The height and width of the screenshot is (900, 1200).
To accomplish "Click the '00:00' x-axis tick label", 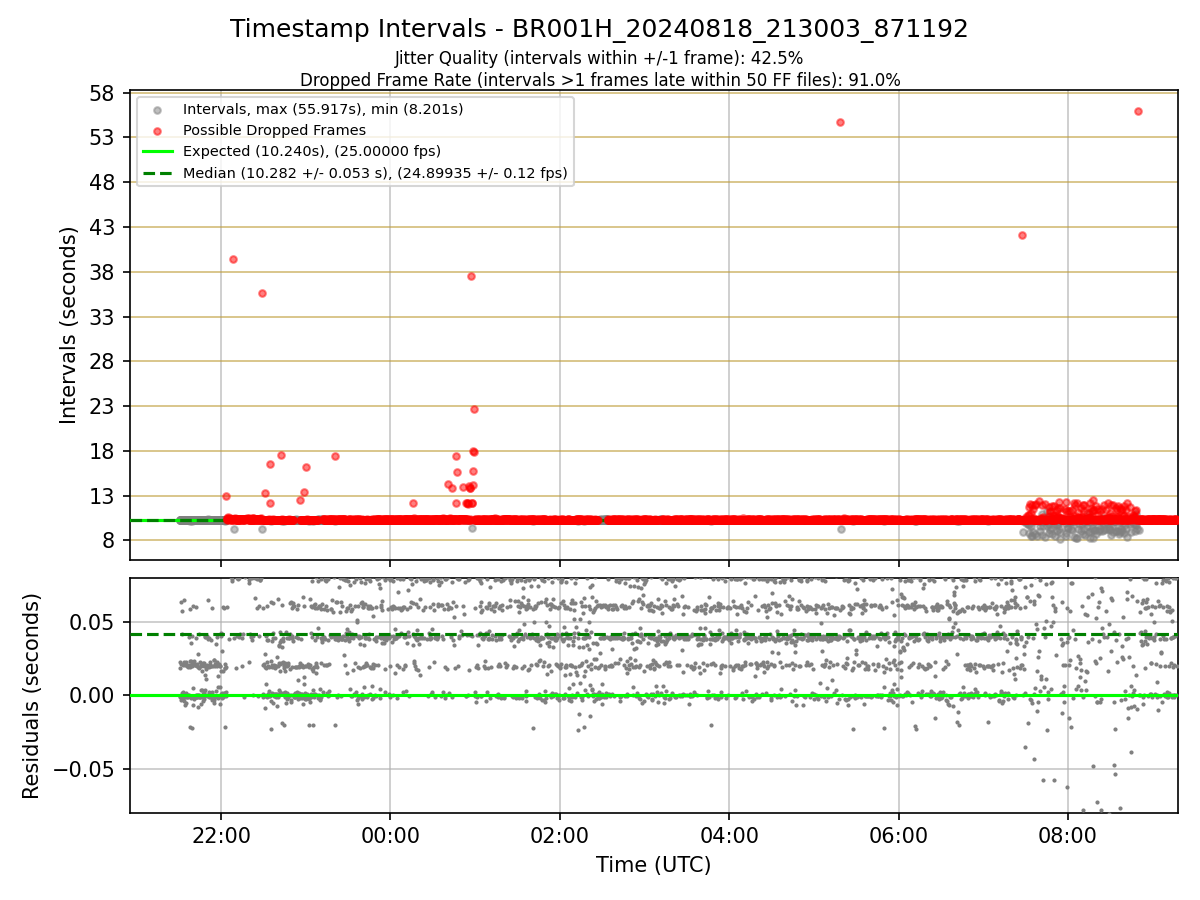I will (x=390, y=834).
